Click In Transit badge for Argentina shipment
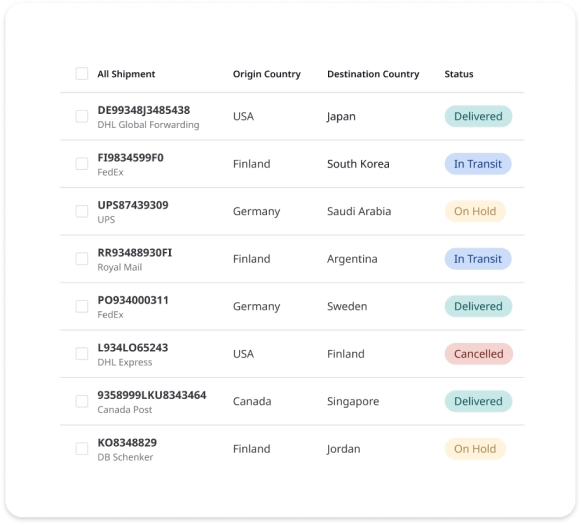581x525 pixels. (478, 259)
